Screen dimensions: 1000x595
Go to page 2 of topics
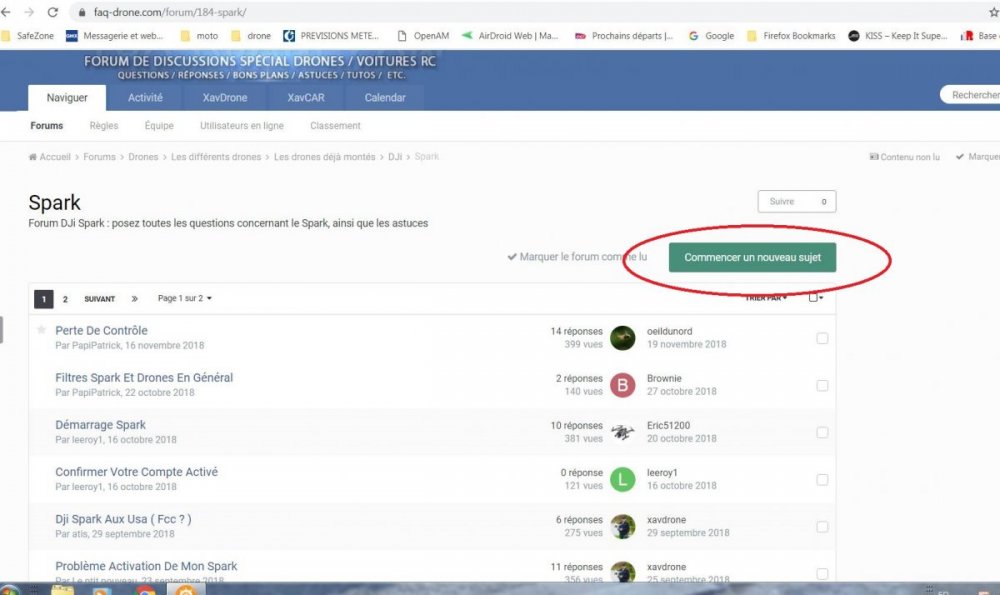(65, 298)
